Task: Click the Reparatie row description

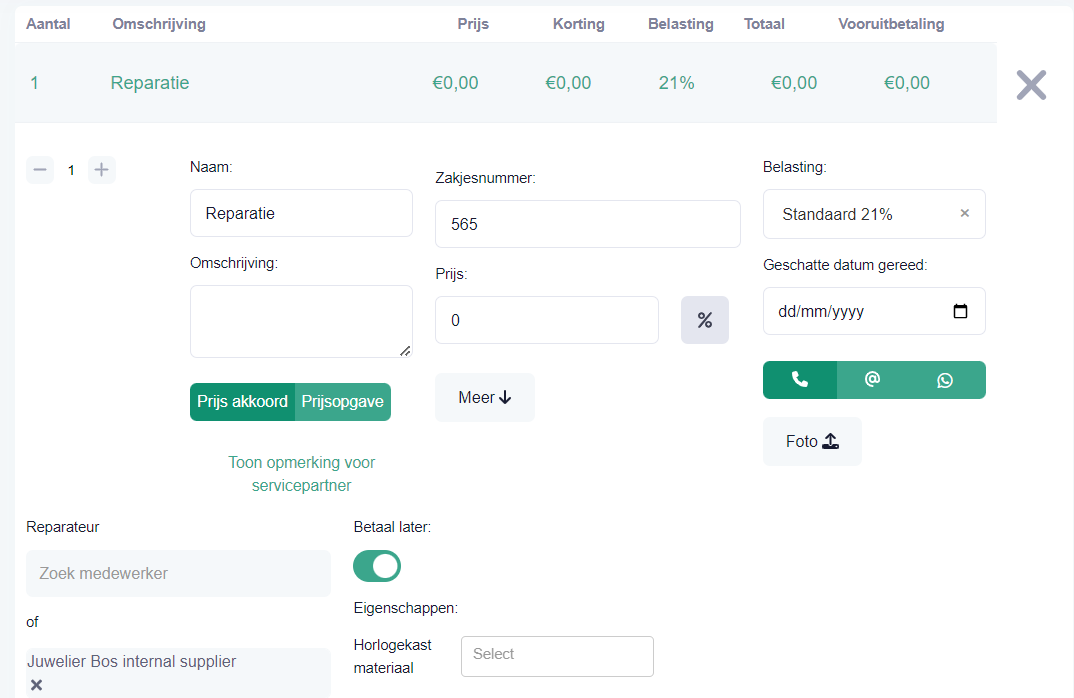Action: 150,83
